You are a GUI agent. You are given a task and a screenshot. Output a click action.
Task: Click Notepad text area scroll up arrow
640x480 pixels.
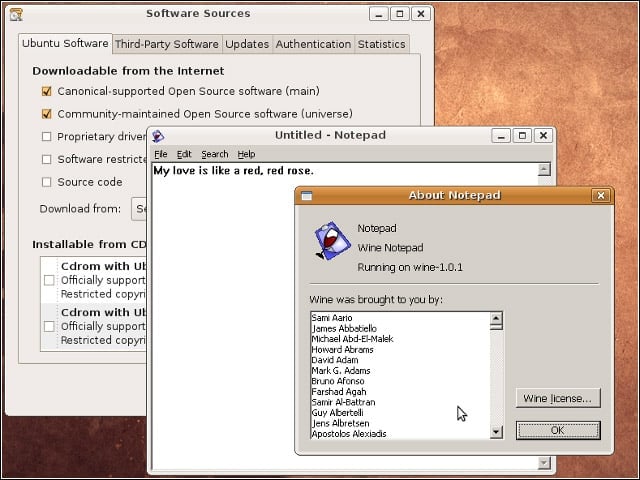click(544, 169)
